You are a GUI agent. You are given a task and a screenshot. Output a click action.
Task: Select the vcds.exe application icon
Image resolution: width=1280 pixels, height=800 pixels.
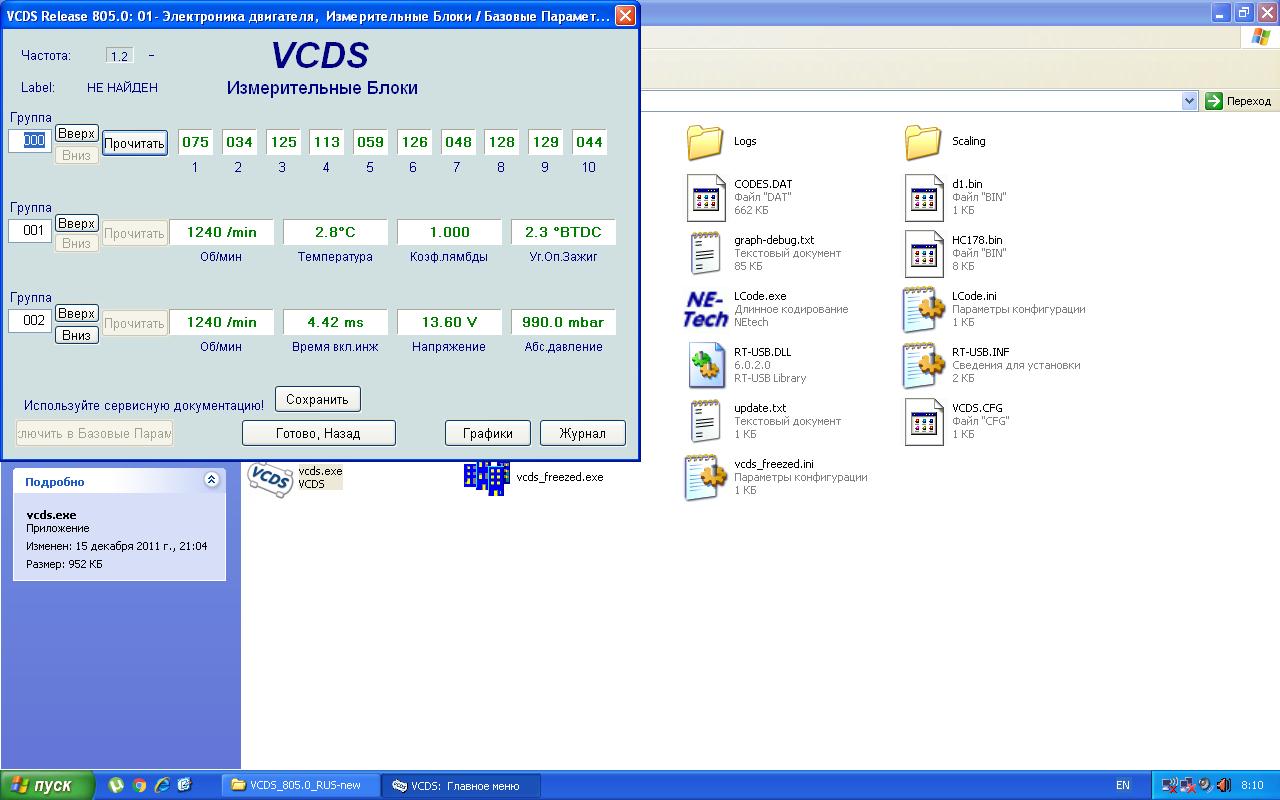[269, 478]
